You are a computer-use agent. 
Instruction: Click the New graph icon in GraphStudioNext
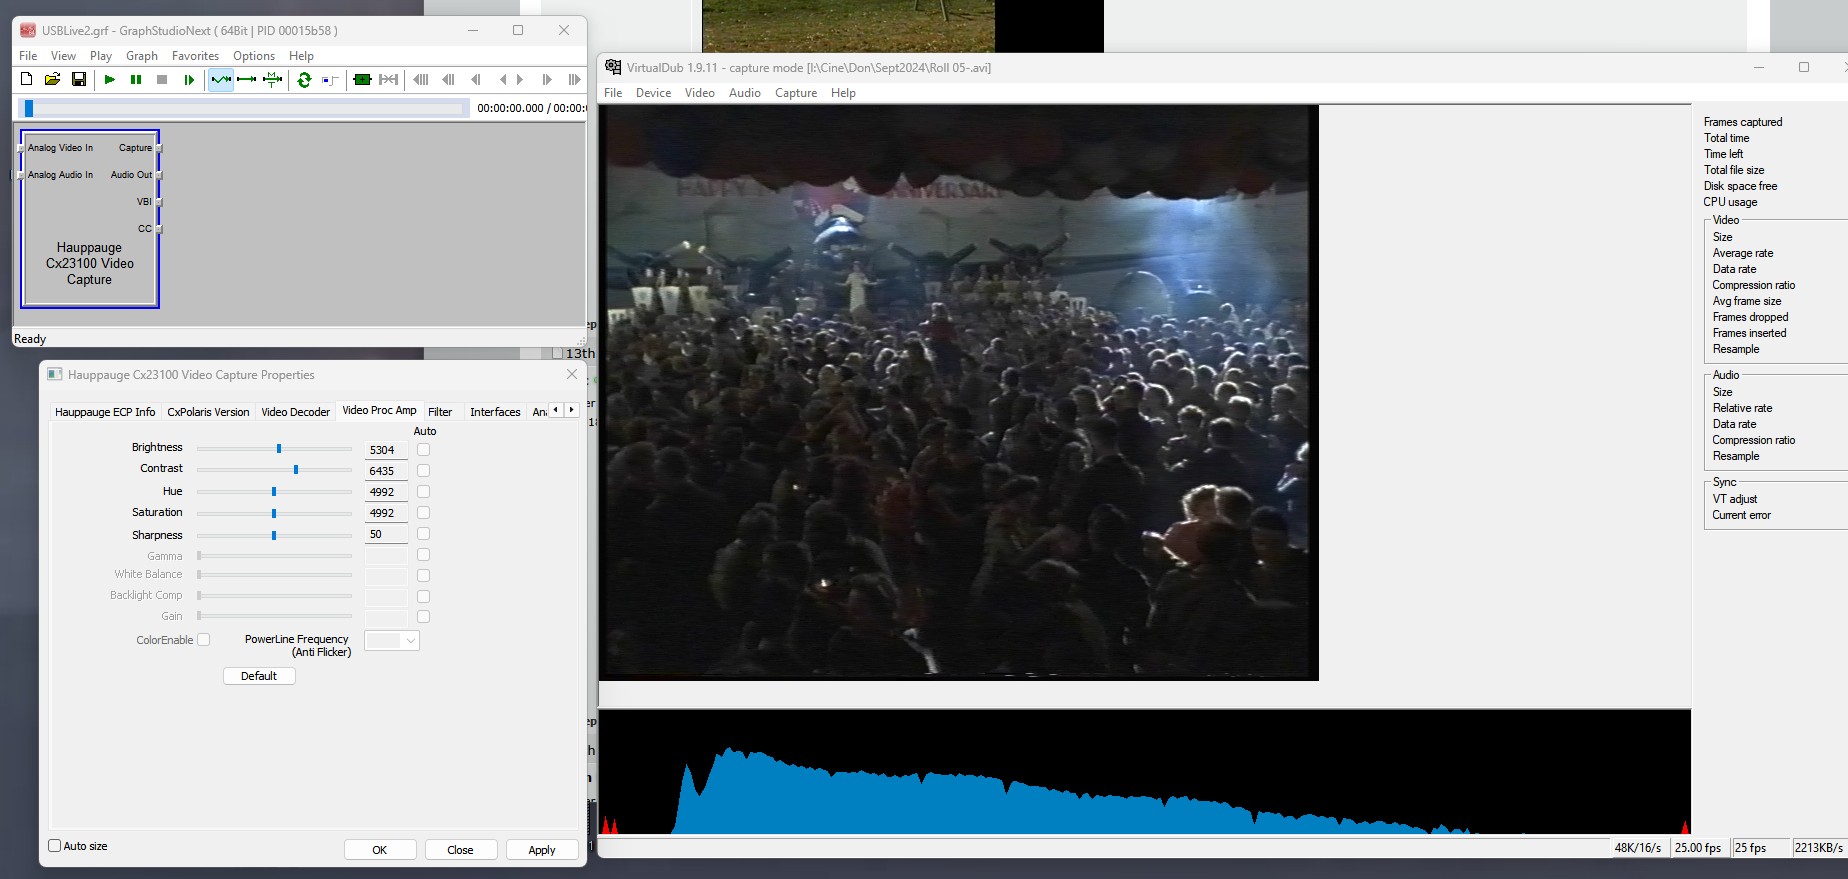pyautogui.click(x=27, y=79)
